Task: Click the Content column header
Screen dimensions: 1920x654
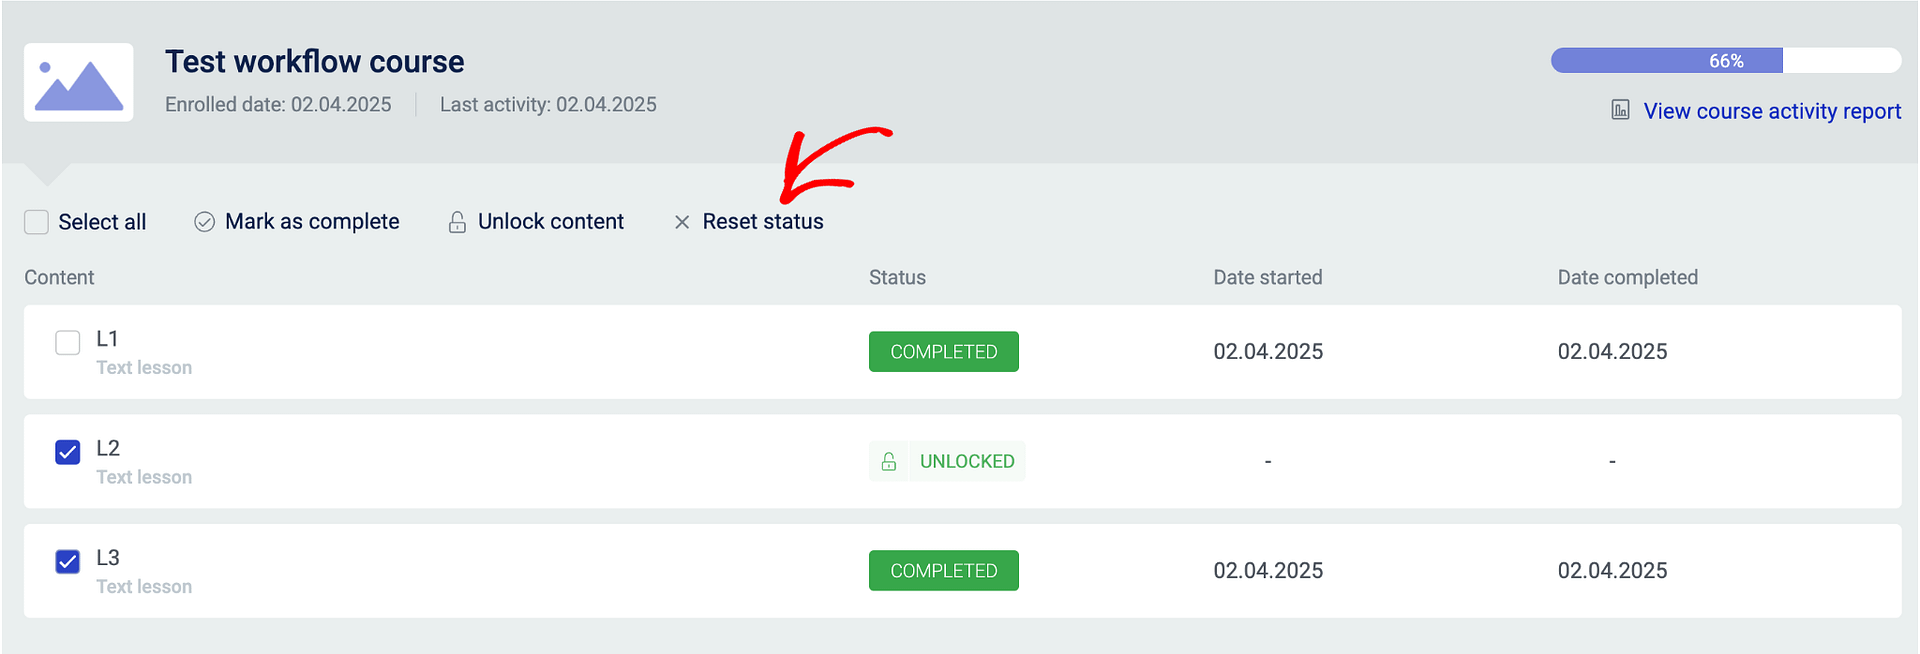Action: coord(59,277)
